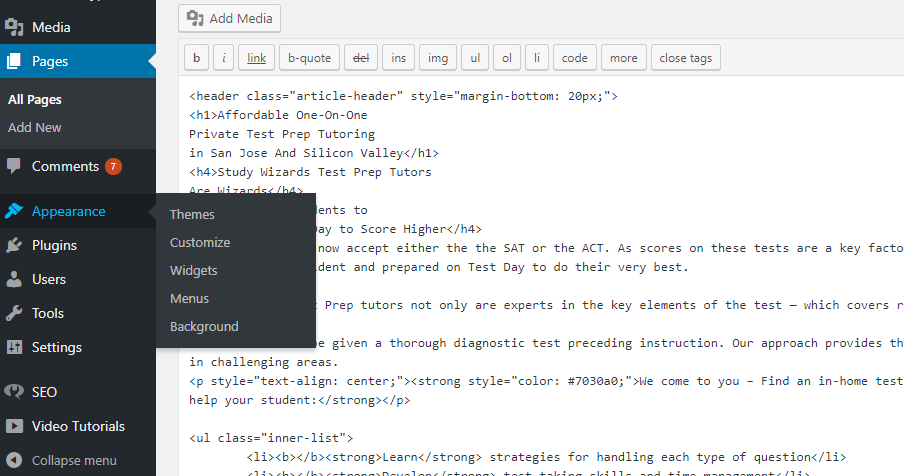Viewport: 904px width, 476px height.
Task: Open the Settings menu label
Action: coord(56,347)
